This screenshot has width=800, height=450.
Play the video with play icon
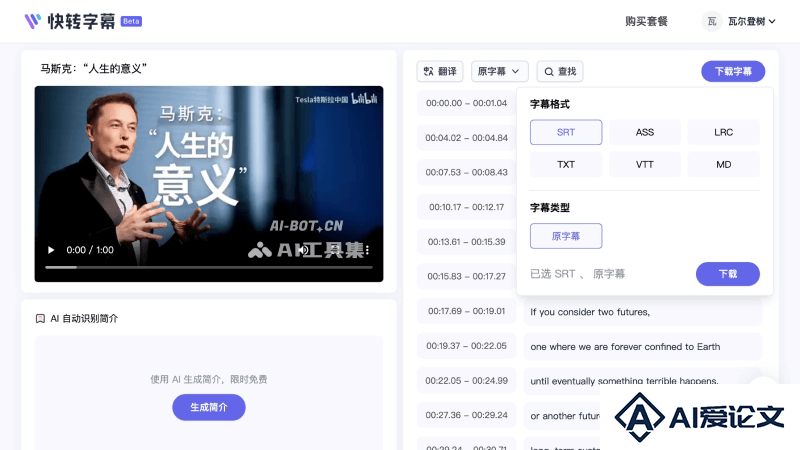pyautogui.click(x=51, y=250)
